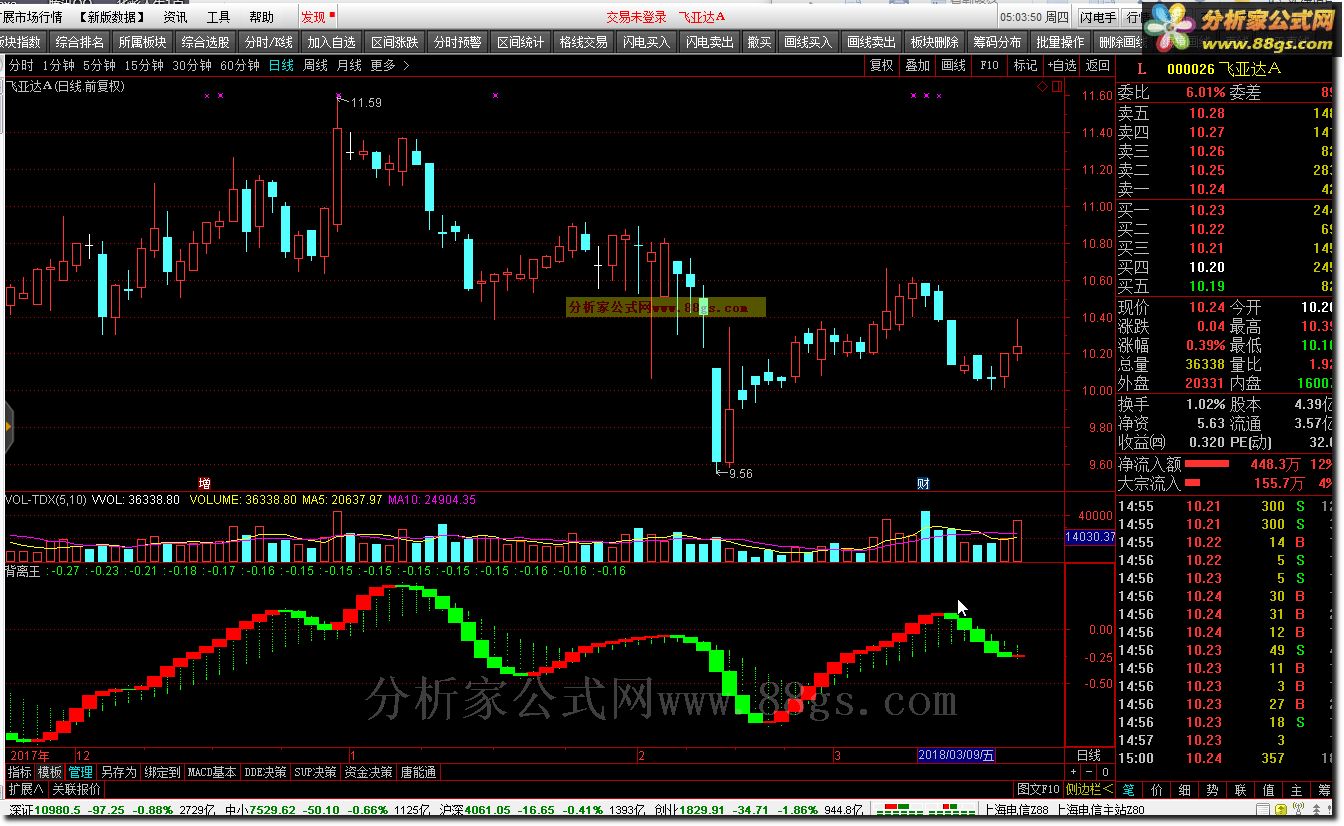Click the 增 event marker on chart
The width and height of the screenshot is (1344, 826).
coord(205,484)
